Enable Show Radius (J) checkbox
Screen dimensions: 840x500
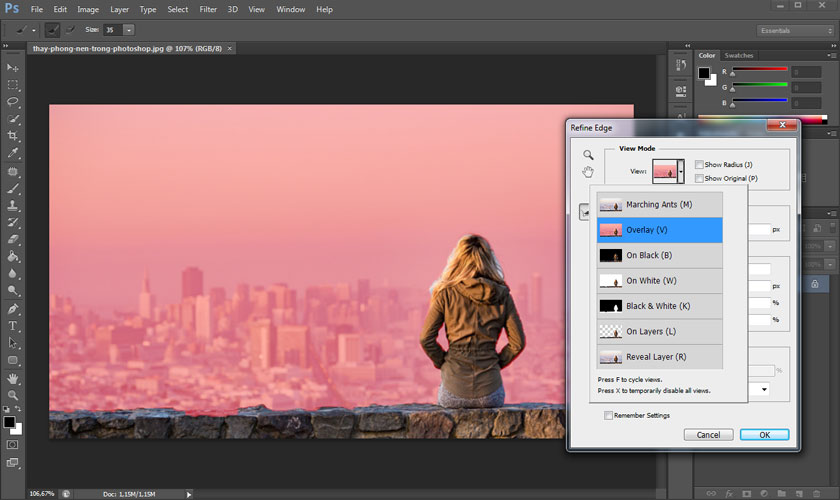699,165
